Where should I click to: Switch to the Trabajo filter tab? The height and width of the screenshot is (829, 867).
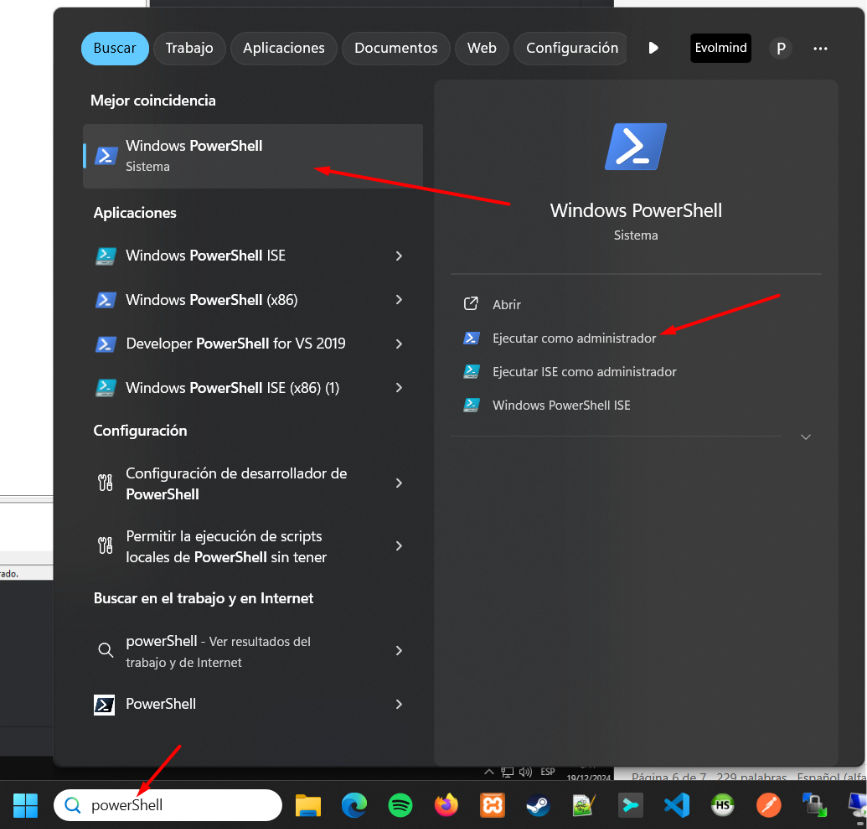pyautogui.click(x=190, y=48)
